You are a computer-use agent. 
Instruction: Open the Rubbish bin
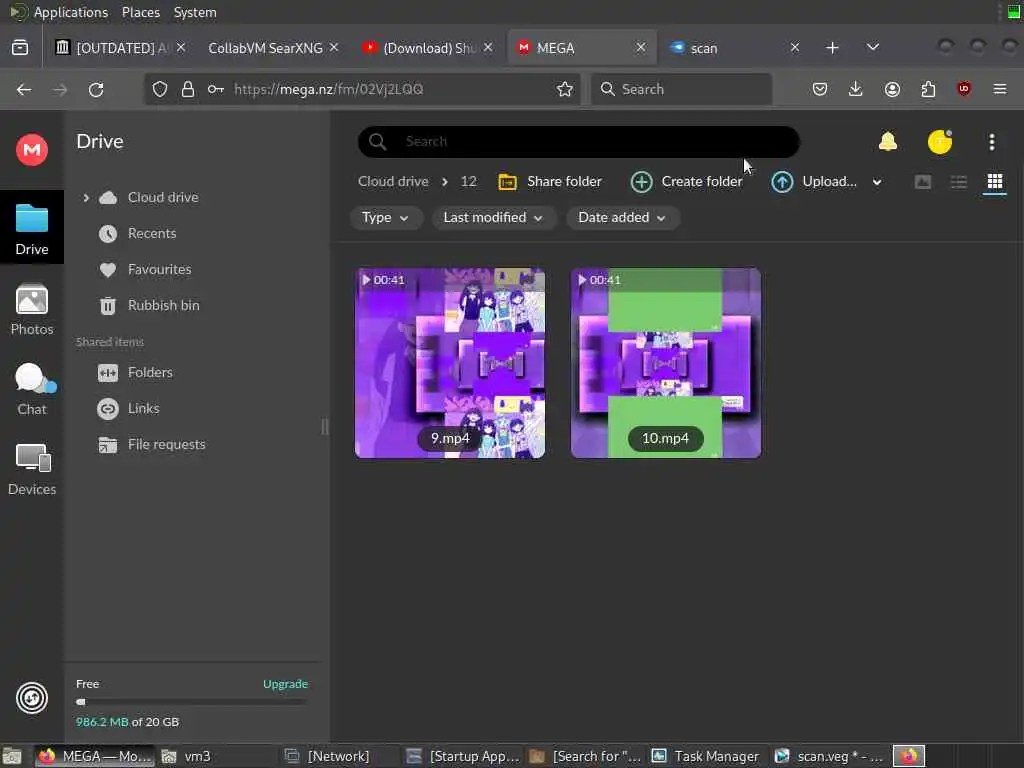pyautogui.click(x=163, y=305)
